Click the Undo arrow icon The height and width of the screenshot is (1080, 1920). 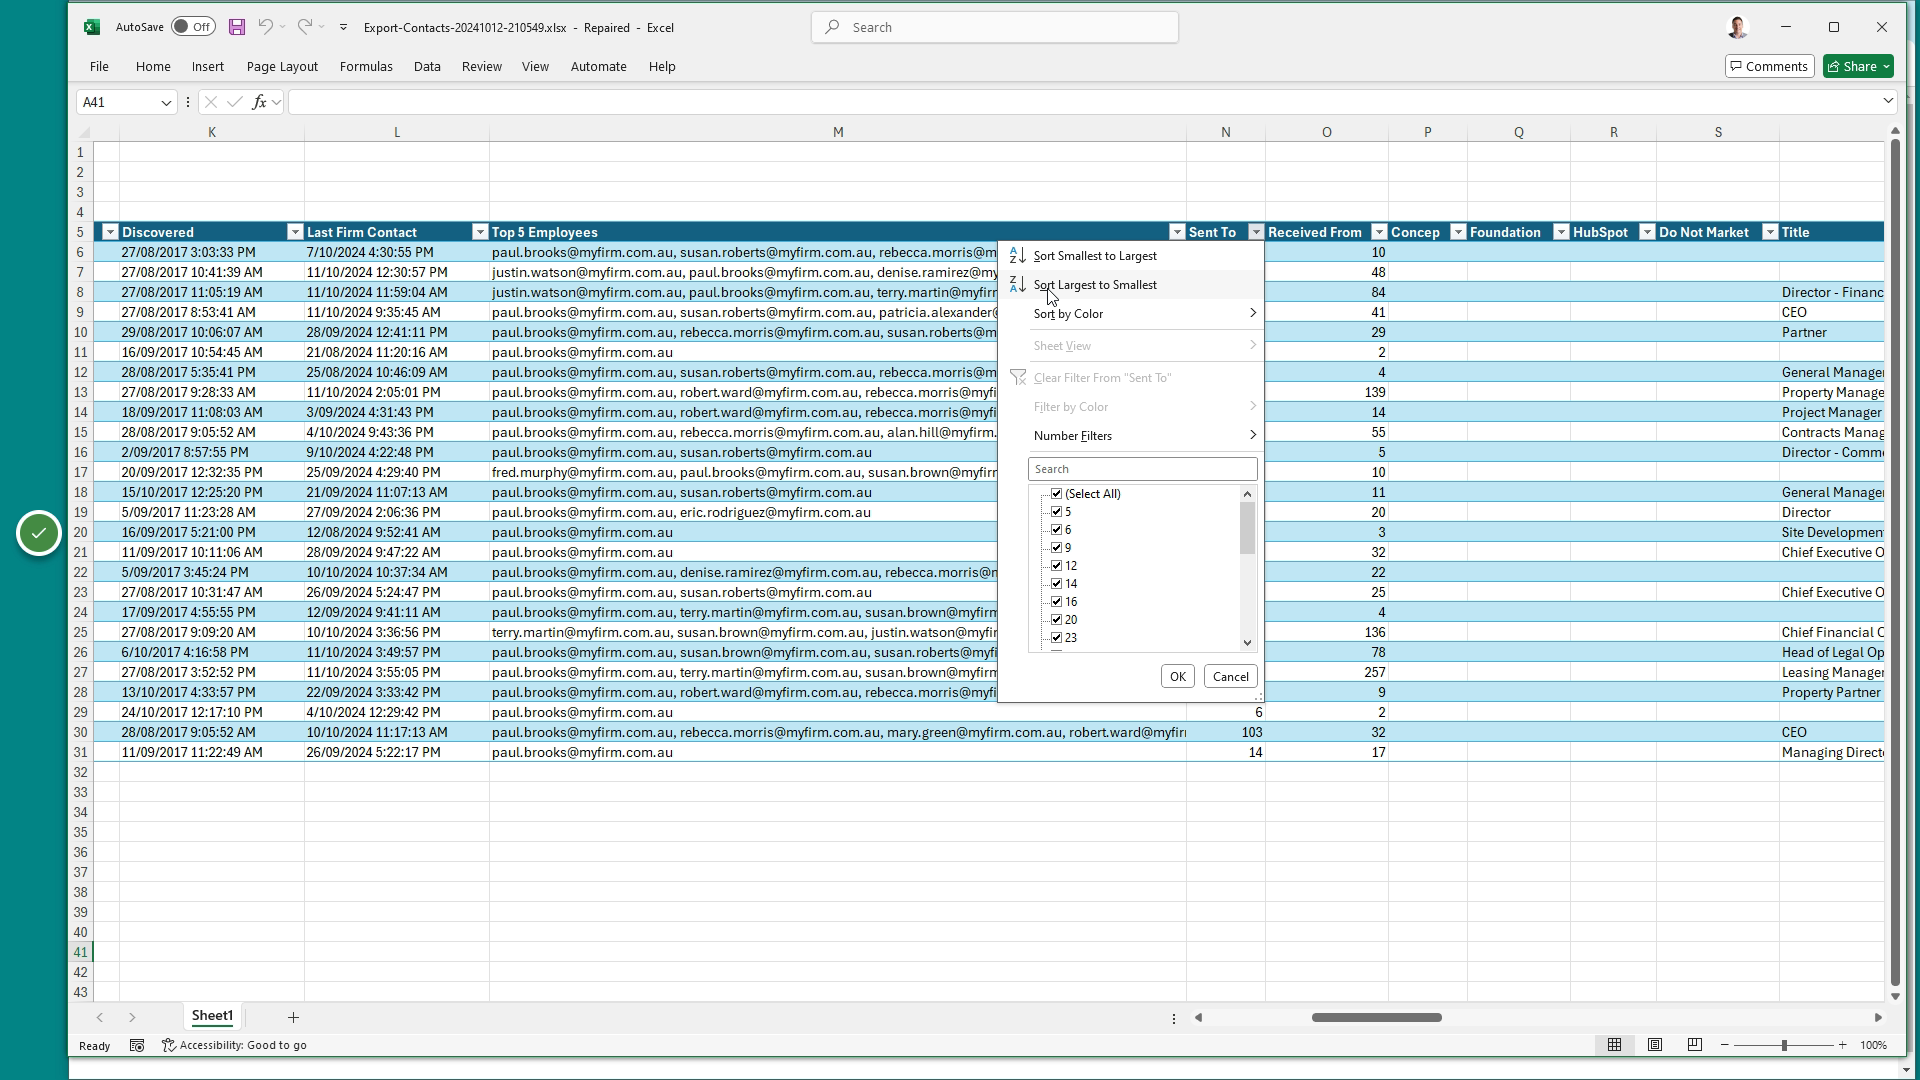coord(265,27)
